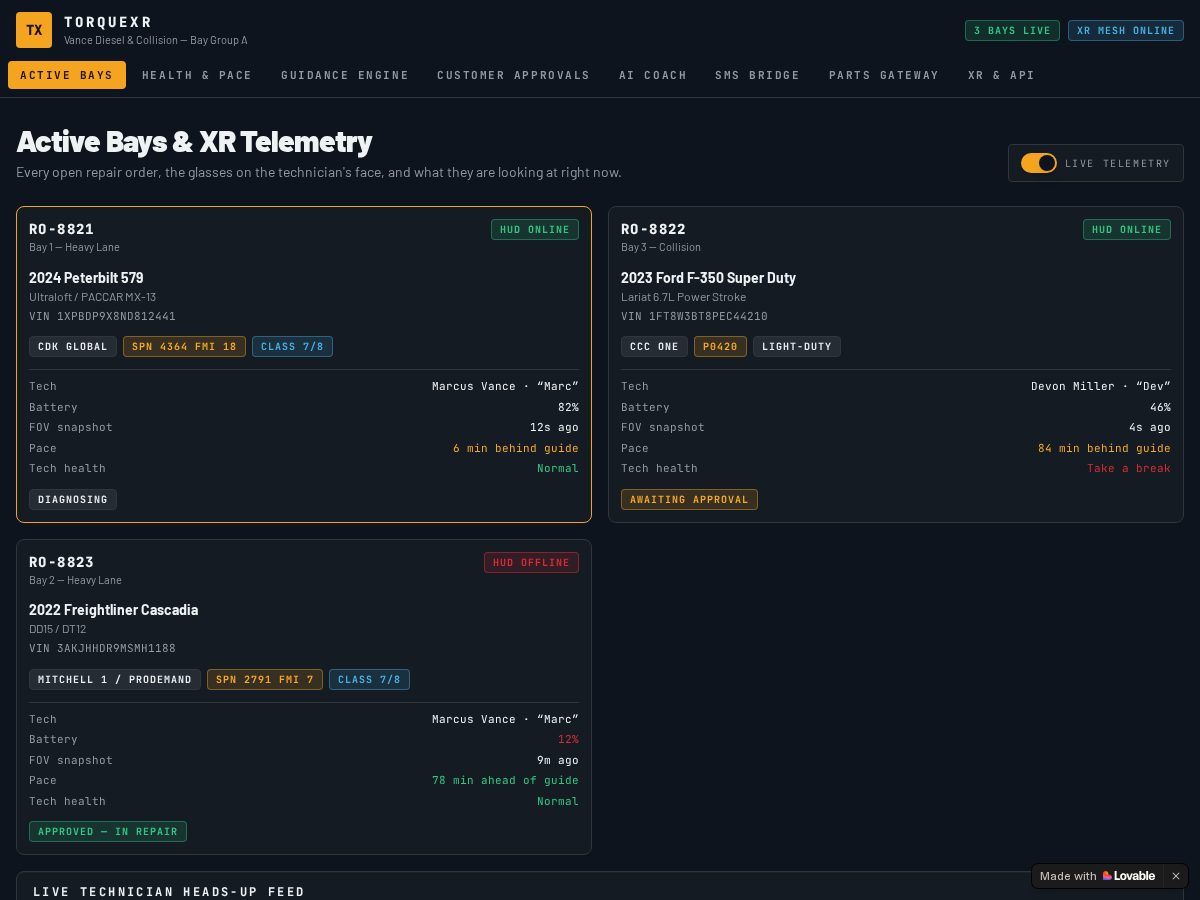Switch to the Guidance Engine tab

pyautogui.click(x=345, y=75)
